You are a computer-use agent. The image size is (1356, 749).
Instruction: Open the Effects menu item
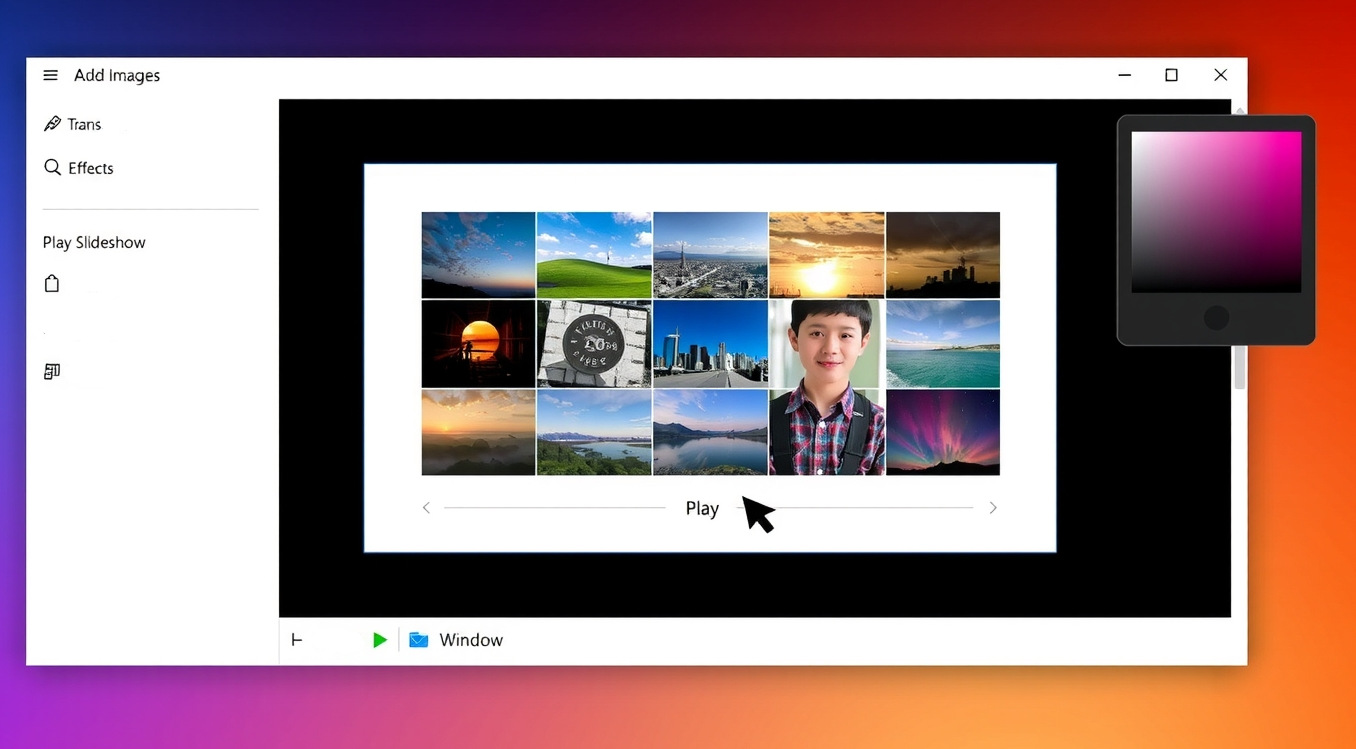(90, 168)
